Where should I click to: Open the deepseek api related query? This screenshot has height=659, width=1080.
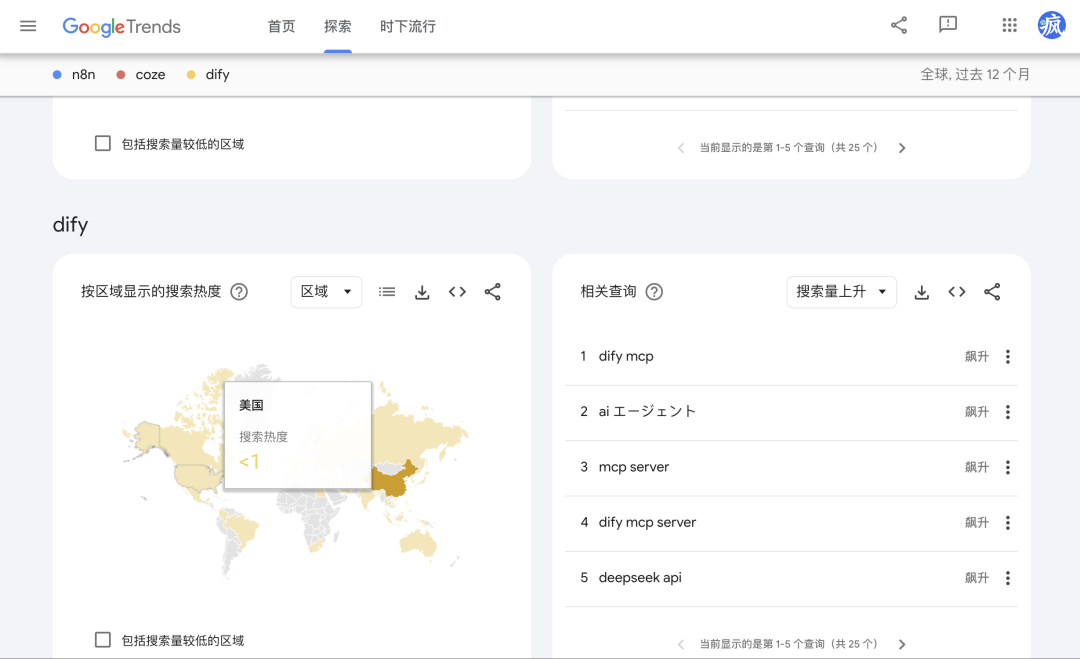(640, 578)
